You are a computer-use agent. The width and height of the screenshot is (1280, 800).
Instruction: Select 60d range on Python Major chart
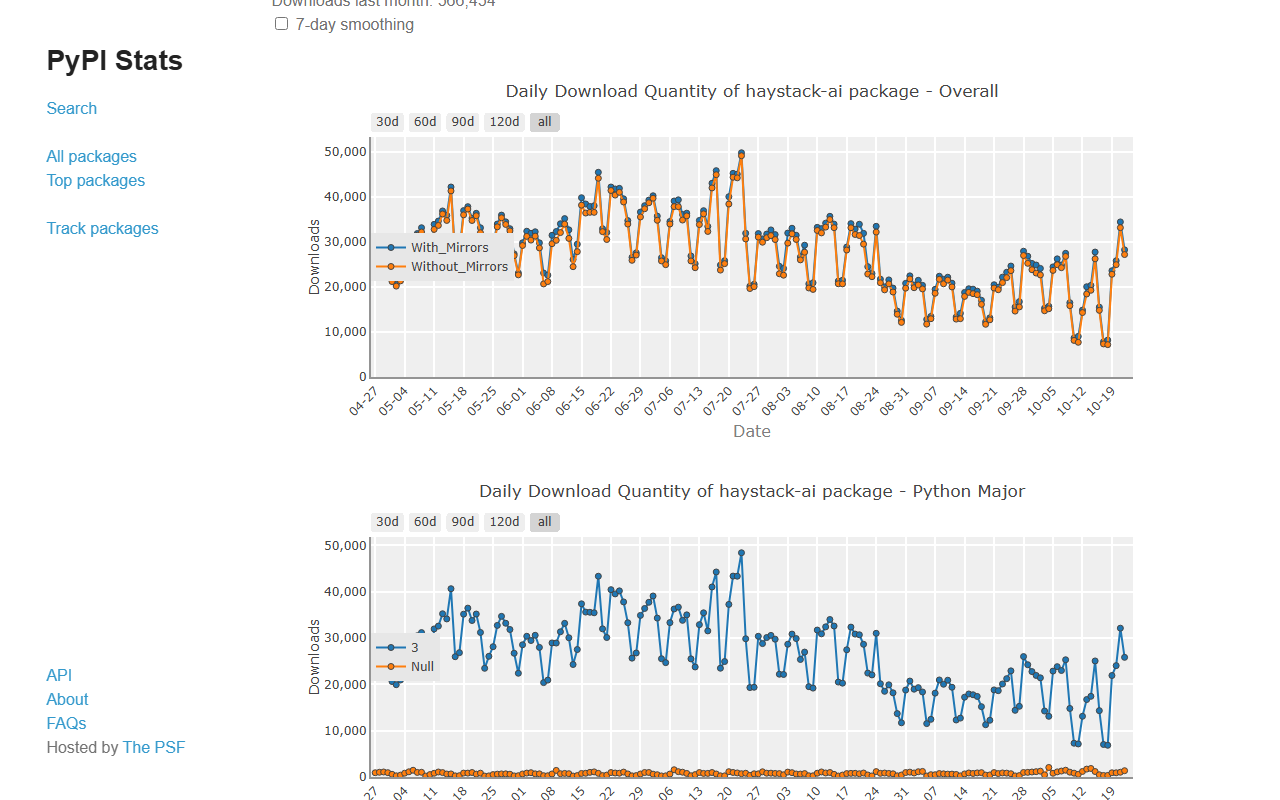click(x=425, y=522)
